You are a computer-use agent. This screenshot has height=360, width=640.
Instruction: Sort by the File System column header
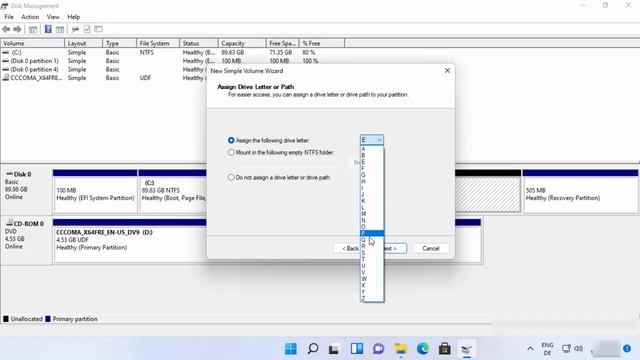[158, 43]
